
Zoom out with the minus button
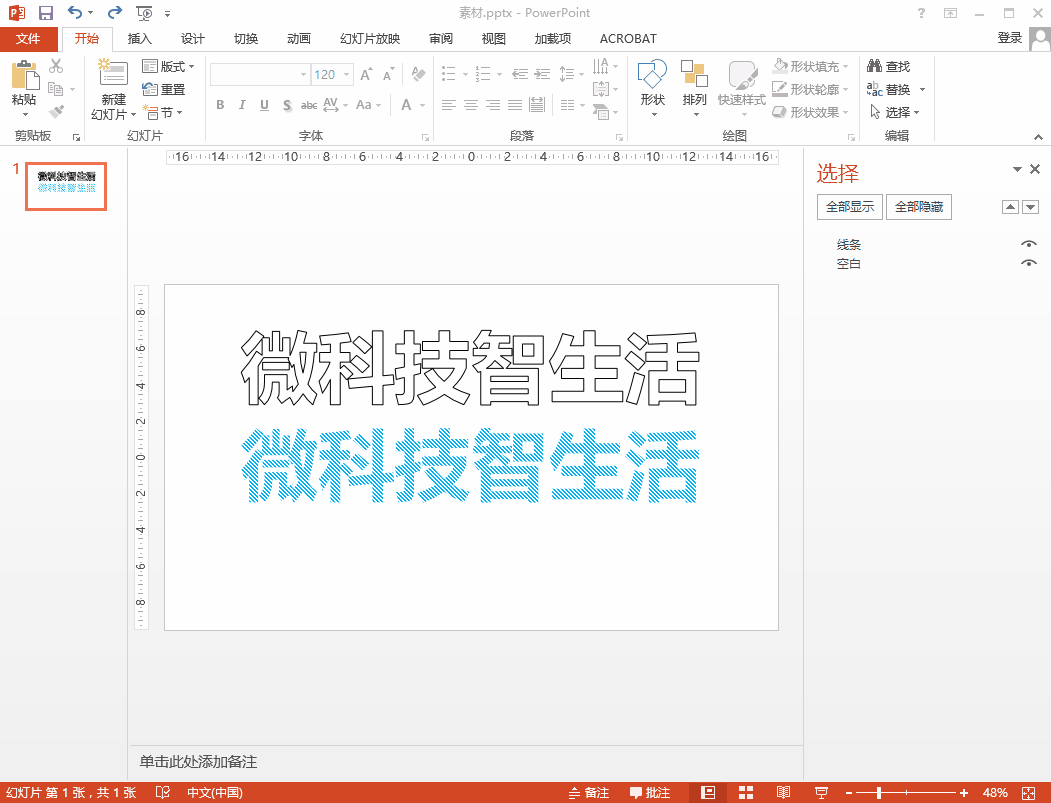pyautogui.click(x=849, y=793)
